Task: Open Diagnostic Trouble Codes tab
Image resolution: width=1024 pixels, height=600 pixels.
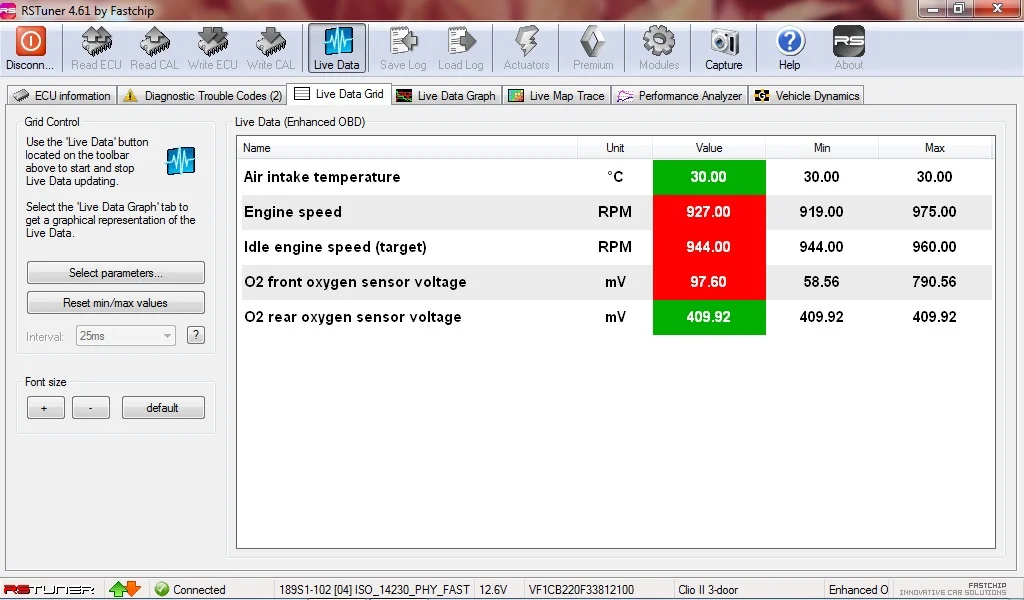Action: pos(202,95)
